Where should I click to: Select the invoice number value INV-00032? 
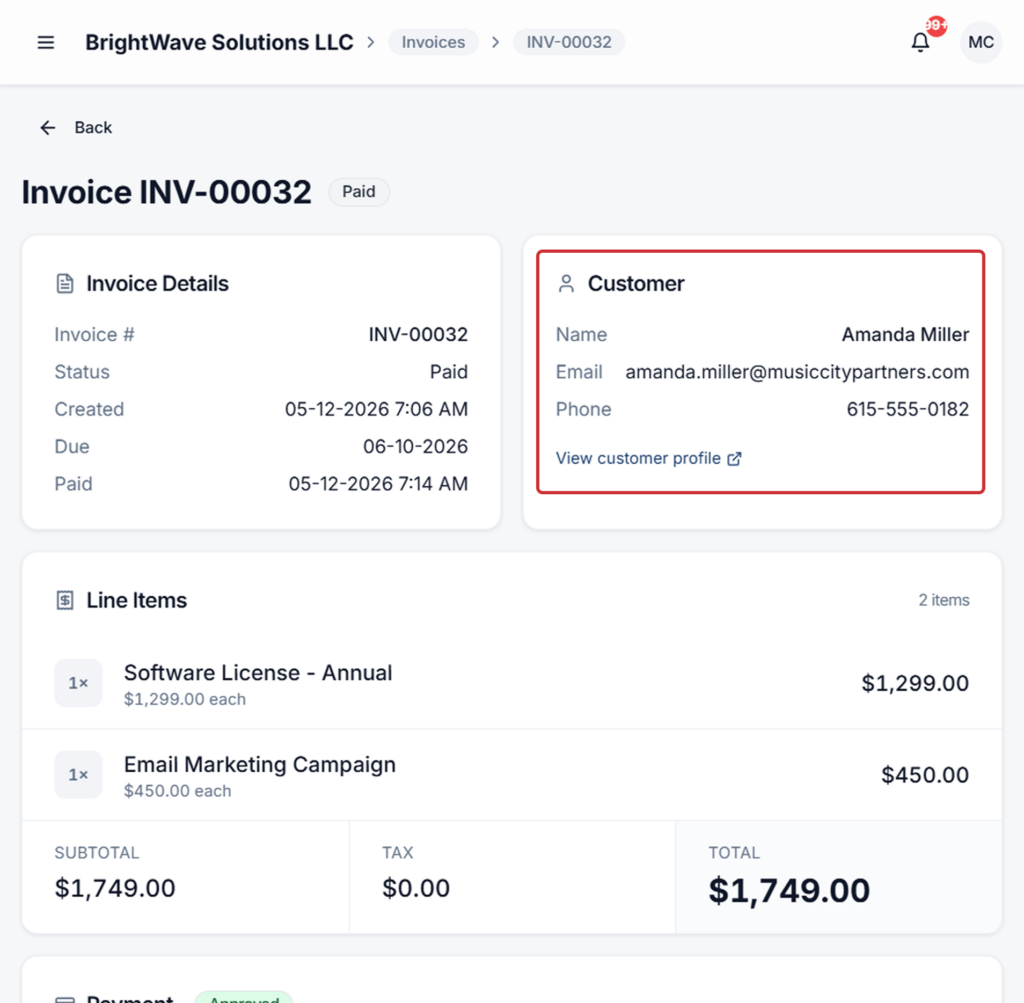(418, 334)
